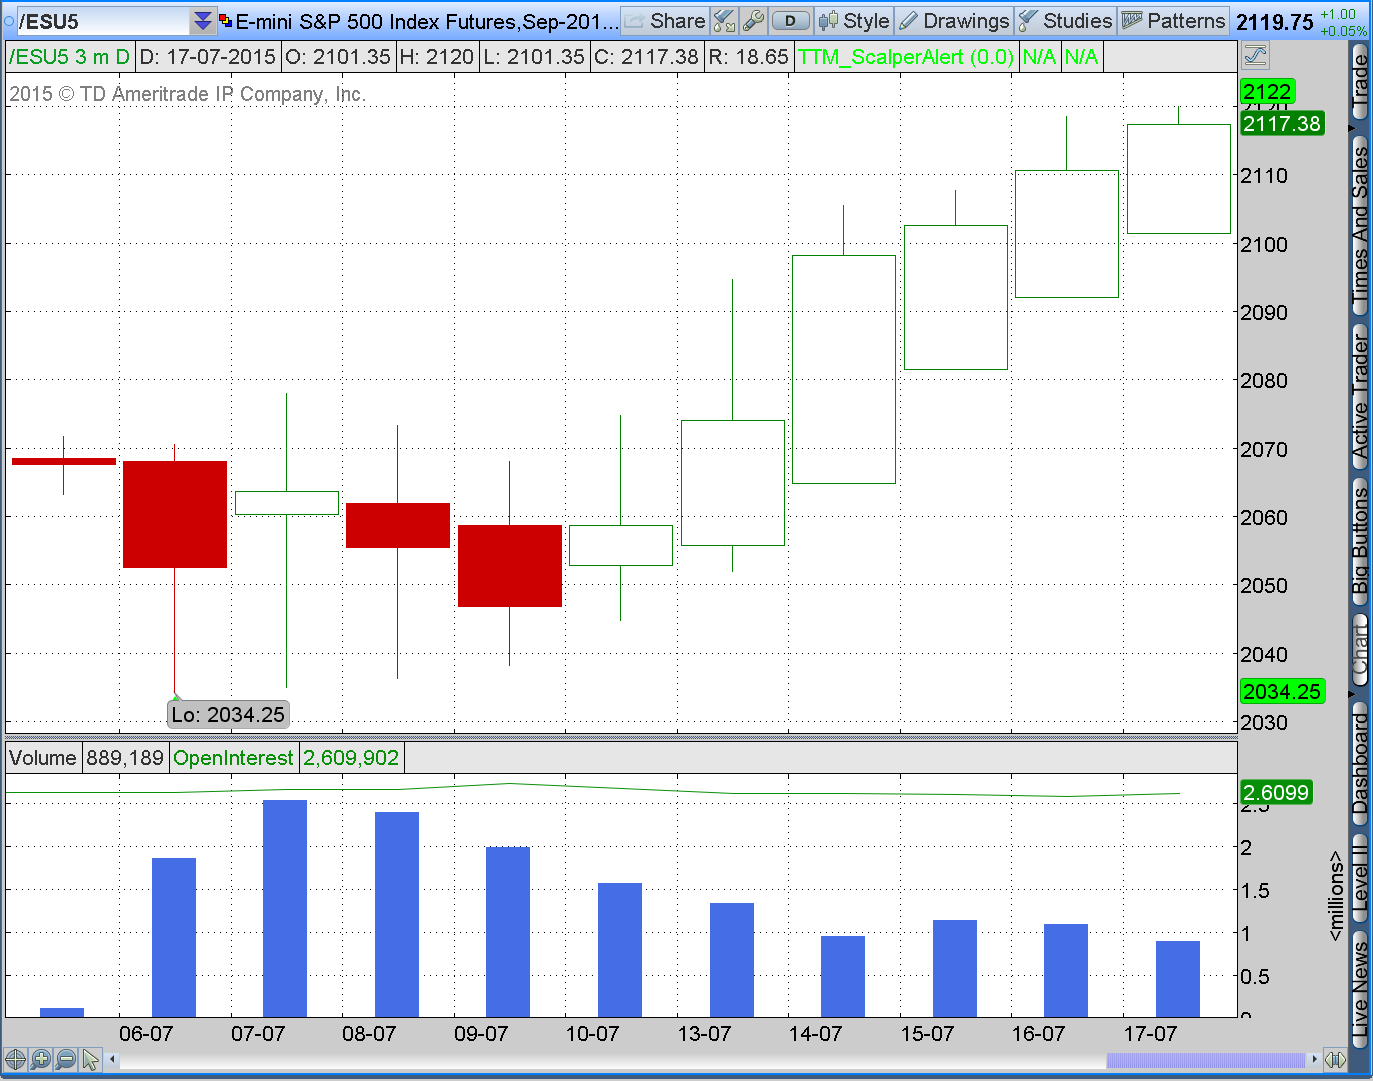
Task: Open the Studies menu
Action: pyautogui.click(x=1065, y=21)
